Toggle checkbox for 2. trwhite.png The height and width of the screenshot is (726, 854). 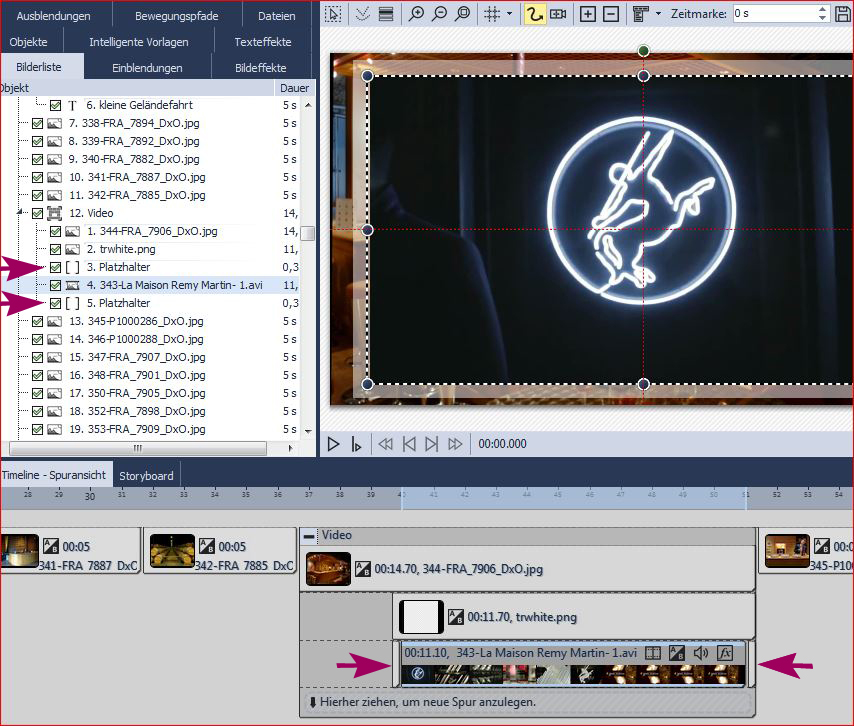tap(54, 249)
